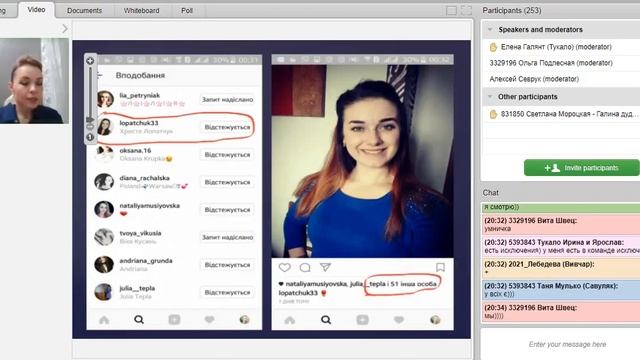This screenshot has width=640, height=360.
Task: Click search icon in left phone screen
Action: coord(139,320)
